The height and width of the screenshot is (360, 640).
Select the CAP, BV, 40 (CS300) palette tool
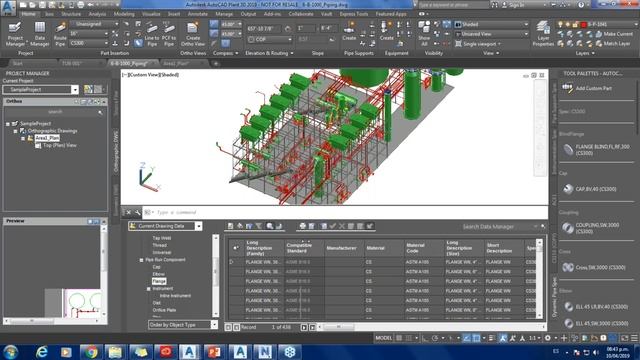click(x=590, y=189)
